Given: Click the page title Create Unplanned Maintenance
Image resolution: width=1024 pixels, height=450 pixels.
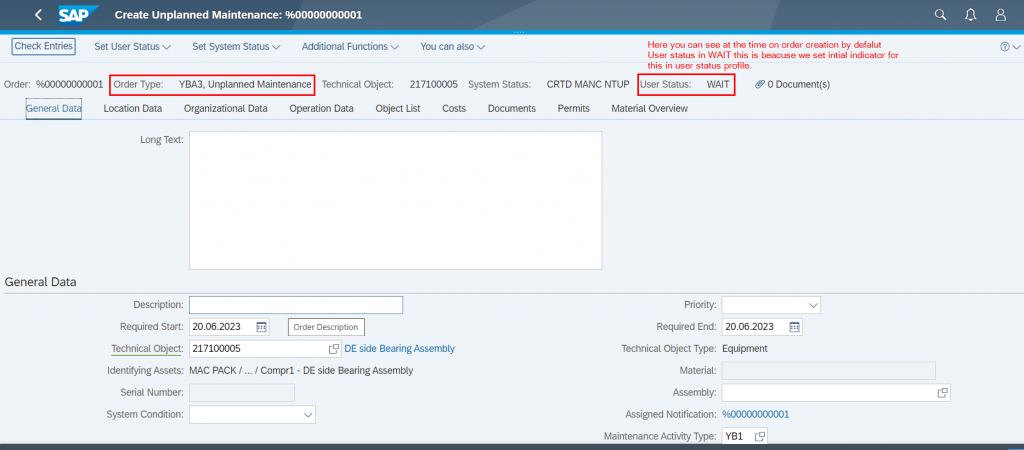Looking at the screenshot, I should [238, 14].
